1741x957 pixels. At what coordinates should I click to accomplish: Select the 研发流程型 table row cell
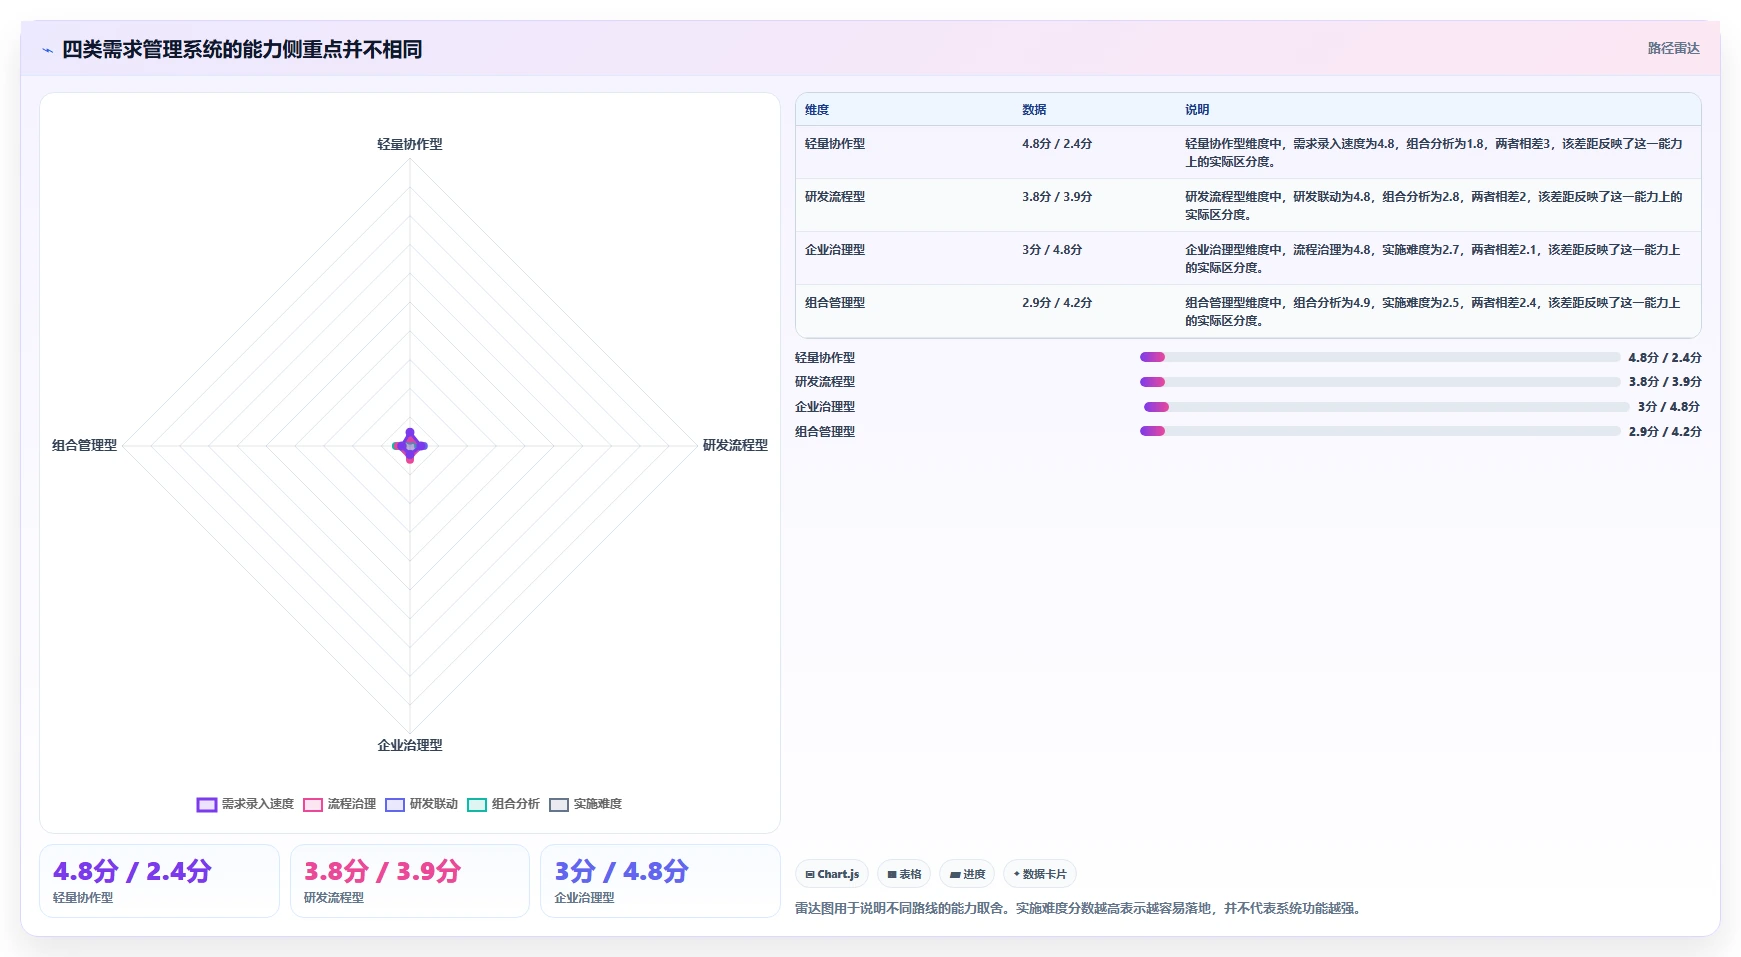pos(835,197)
